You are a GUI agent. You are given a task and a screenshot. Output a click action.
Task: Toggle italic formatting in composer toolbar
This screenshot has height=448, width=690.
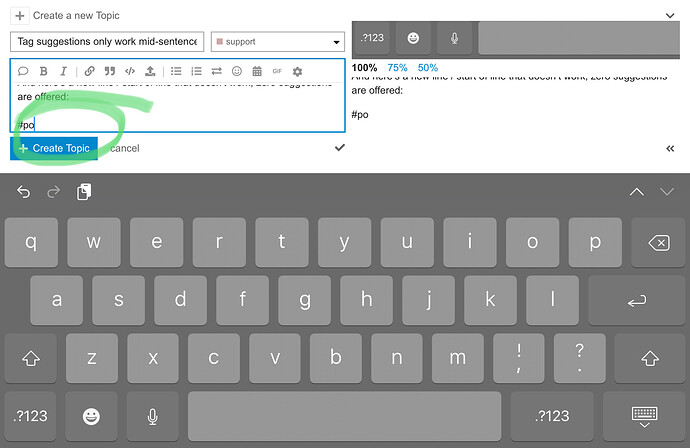(63, 71)
